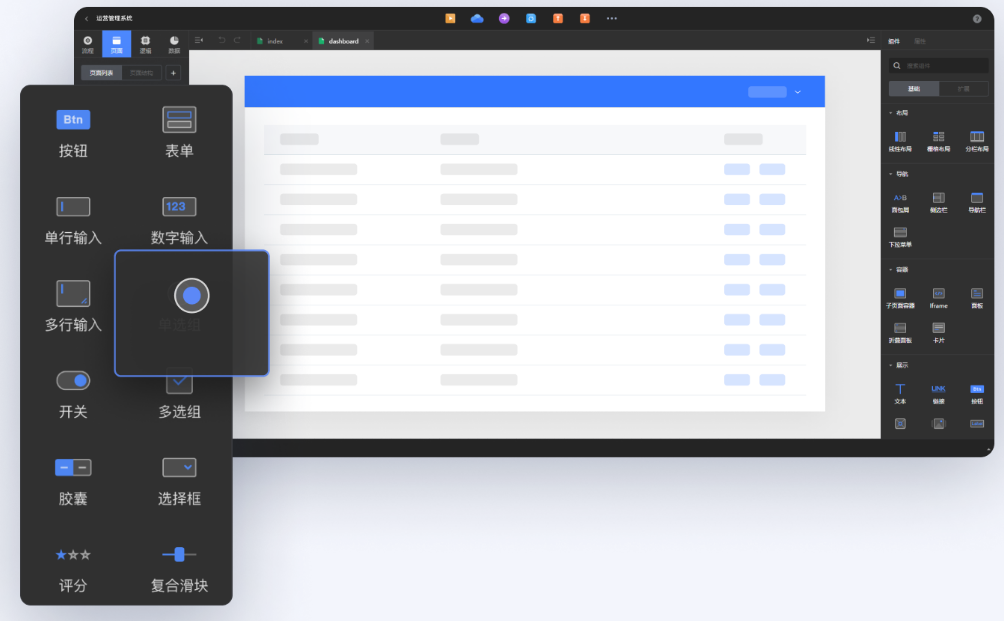Image resolution: width=1004 pixels, height=621 pixels.
Task: Select the 子页面容器 subpage container component
Action: tap(900, 298)
